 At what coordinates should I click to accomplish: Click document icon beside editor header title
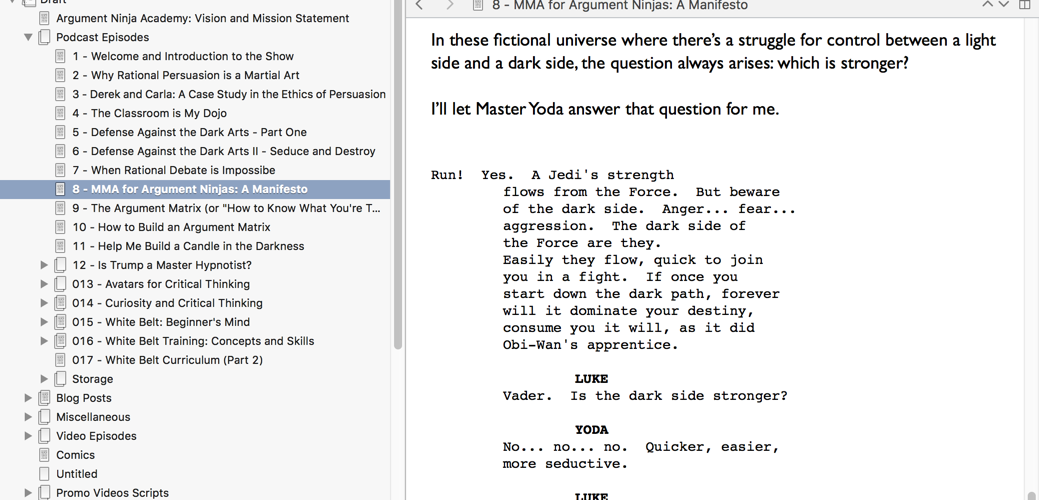[x=478, y=5]
